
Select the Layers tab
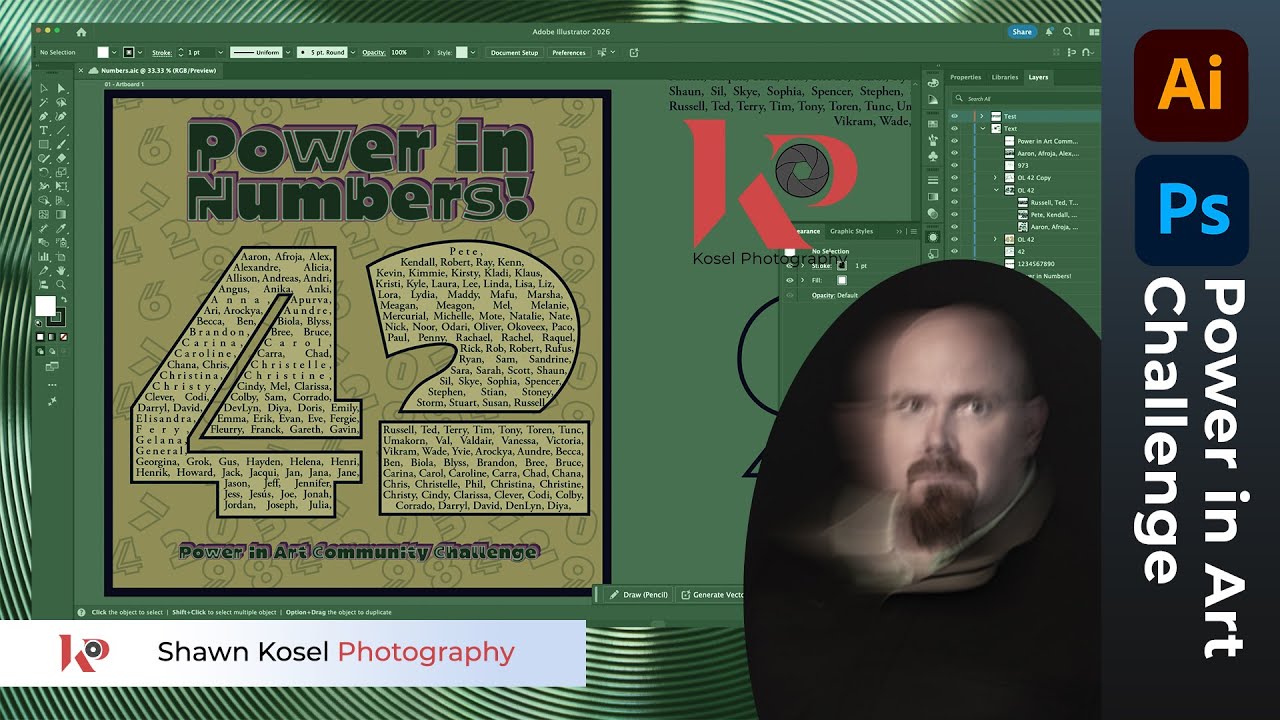(x=1038, y=77)
